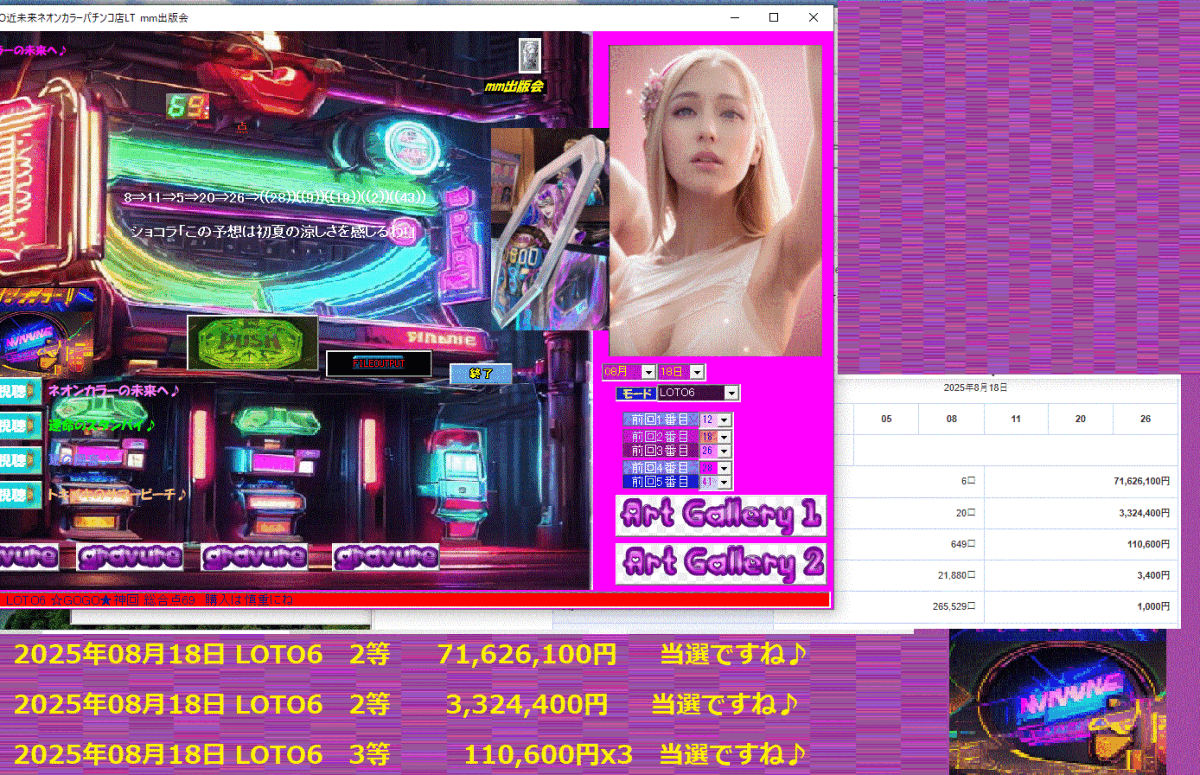
Task: Click 視聴 button beside トキメキのサマービーチ♪
Action: click(20, 494)
